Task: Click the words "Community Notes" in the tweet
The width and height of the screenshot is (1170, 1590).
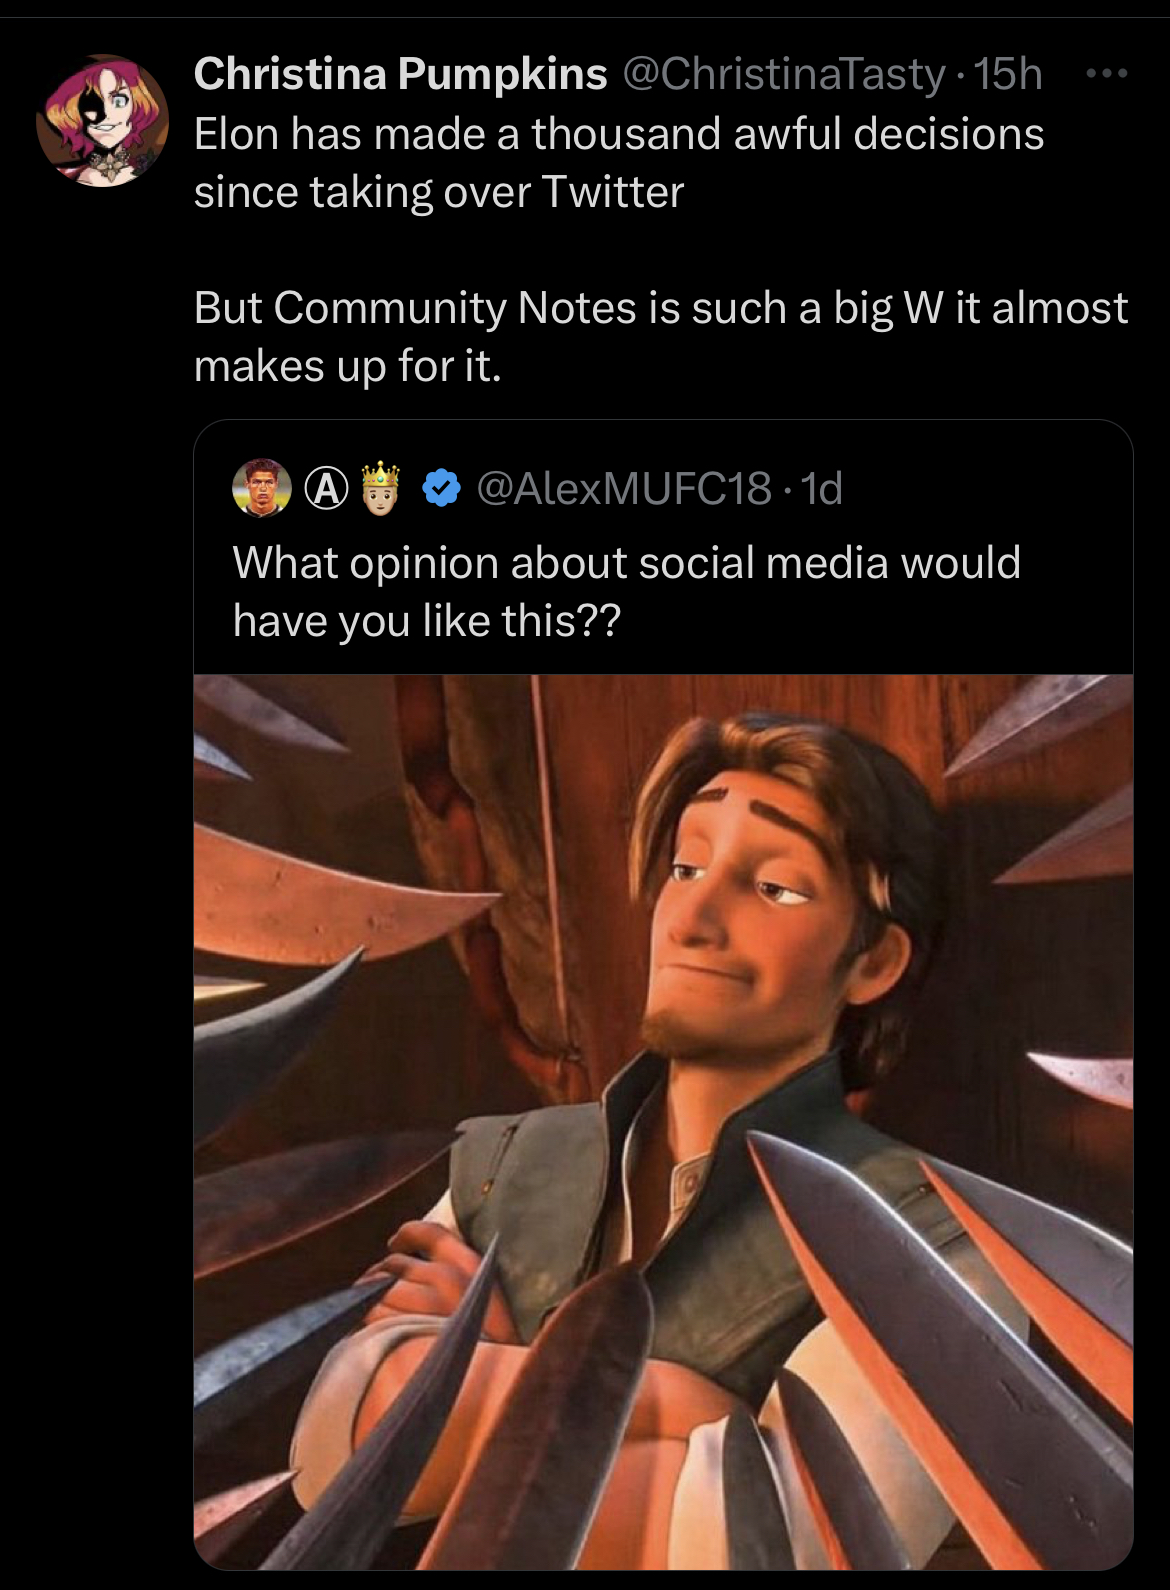Action: [455, 308]
